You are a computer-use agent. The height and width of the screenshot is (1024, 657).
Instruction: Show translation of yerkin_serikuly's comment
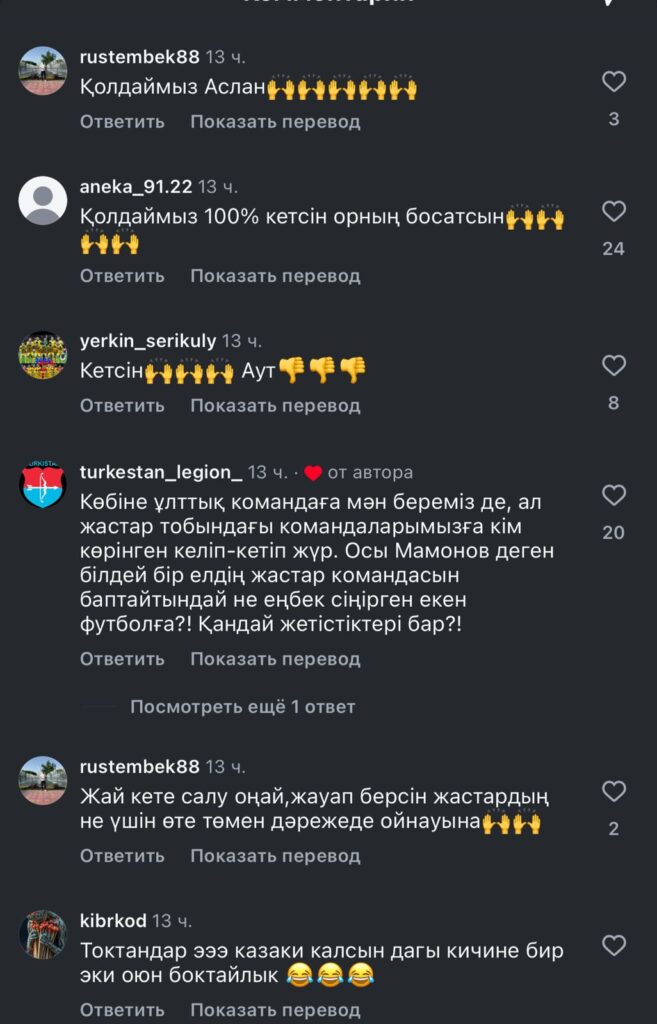275,406
